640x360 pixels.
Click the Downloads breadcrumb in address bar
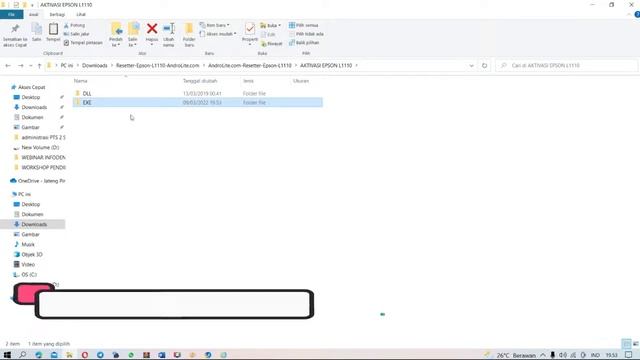pyautogui.click(x=95, y=65)
